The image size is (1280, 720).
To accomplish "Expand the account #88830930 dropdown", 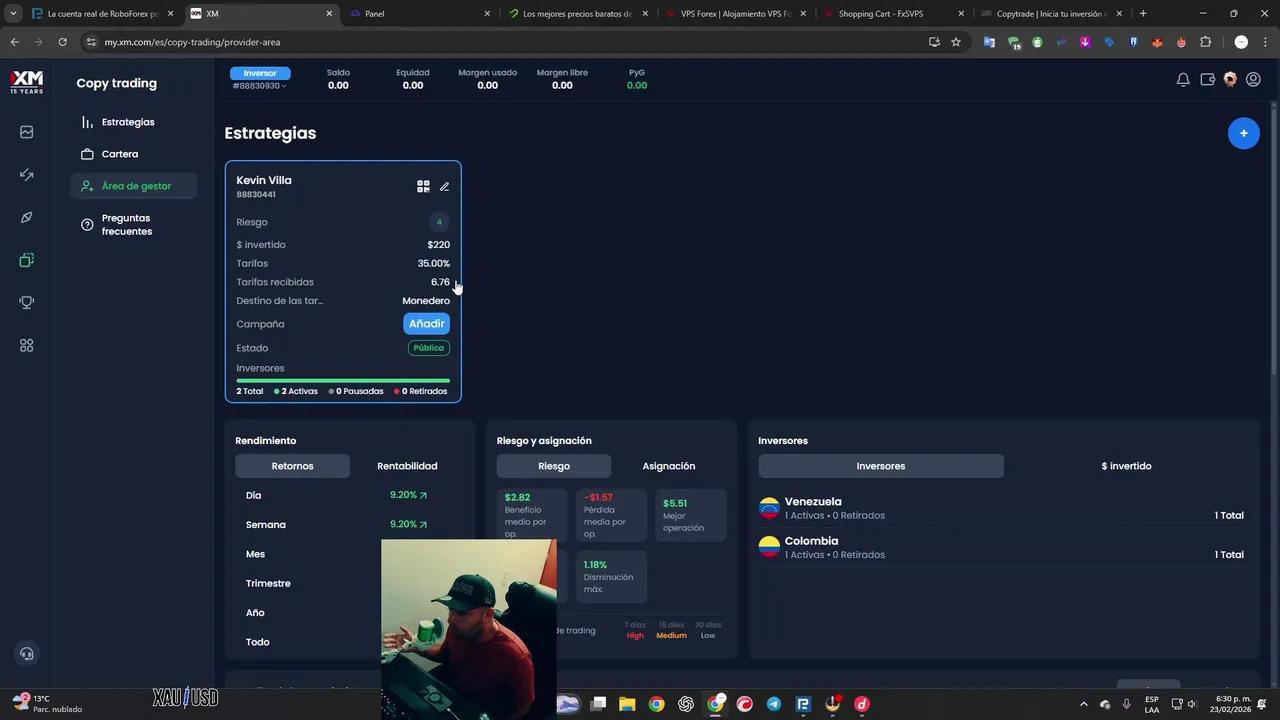I will click(x=260, y=86).
